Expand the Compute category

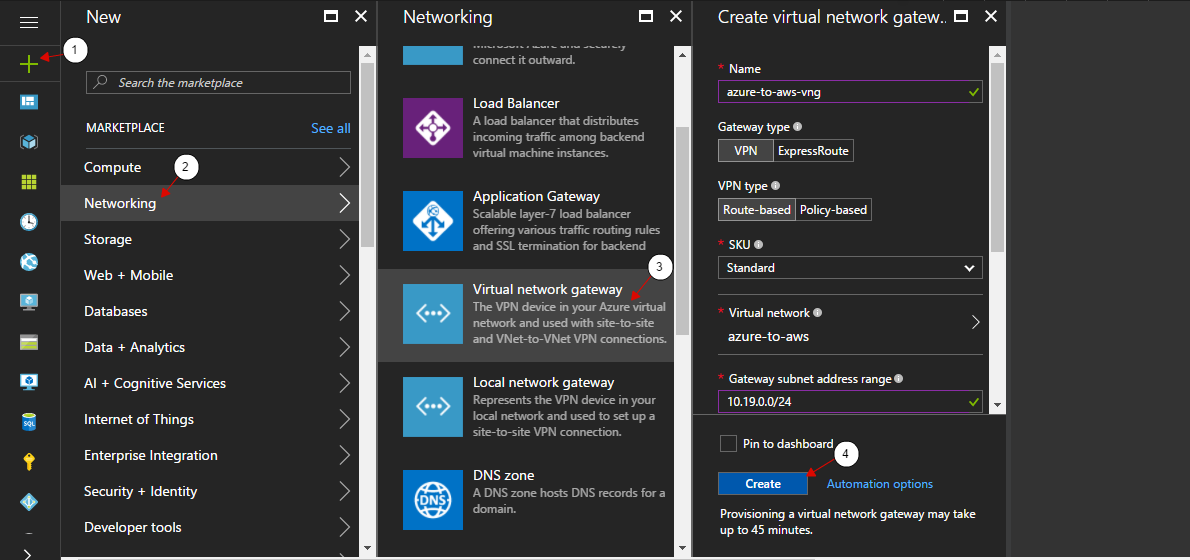209,167
